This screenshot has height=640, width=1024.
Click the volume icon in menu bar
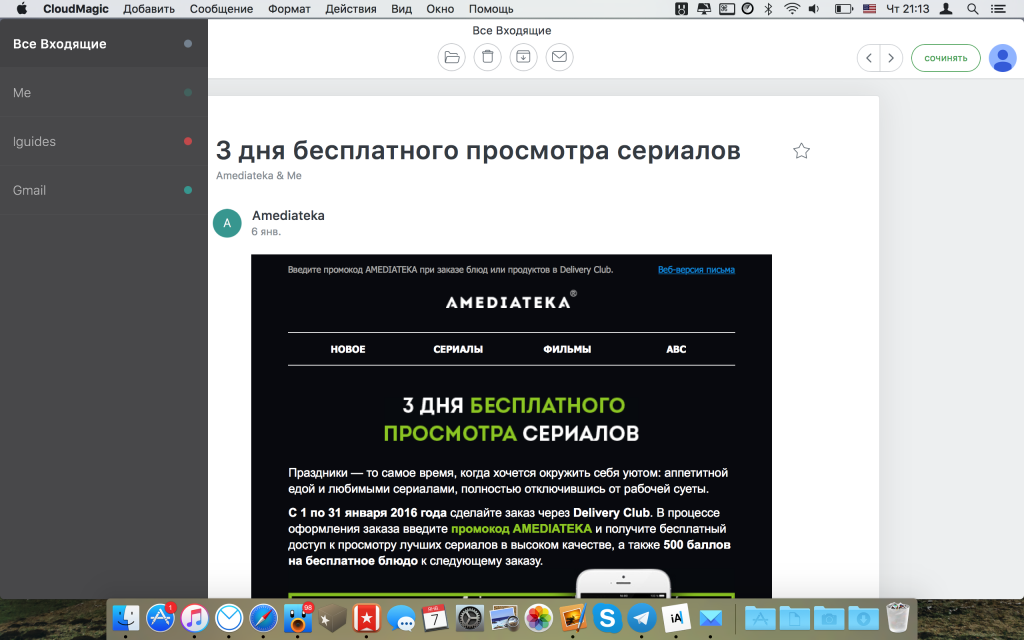point(814,9)
